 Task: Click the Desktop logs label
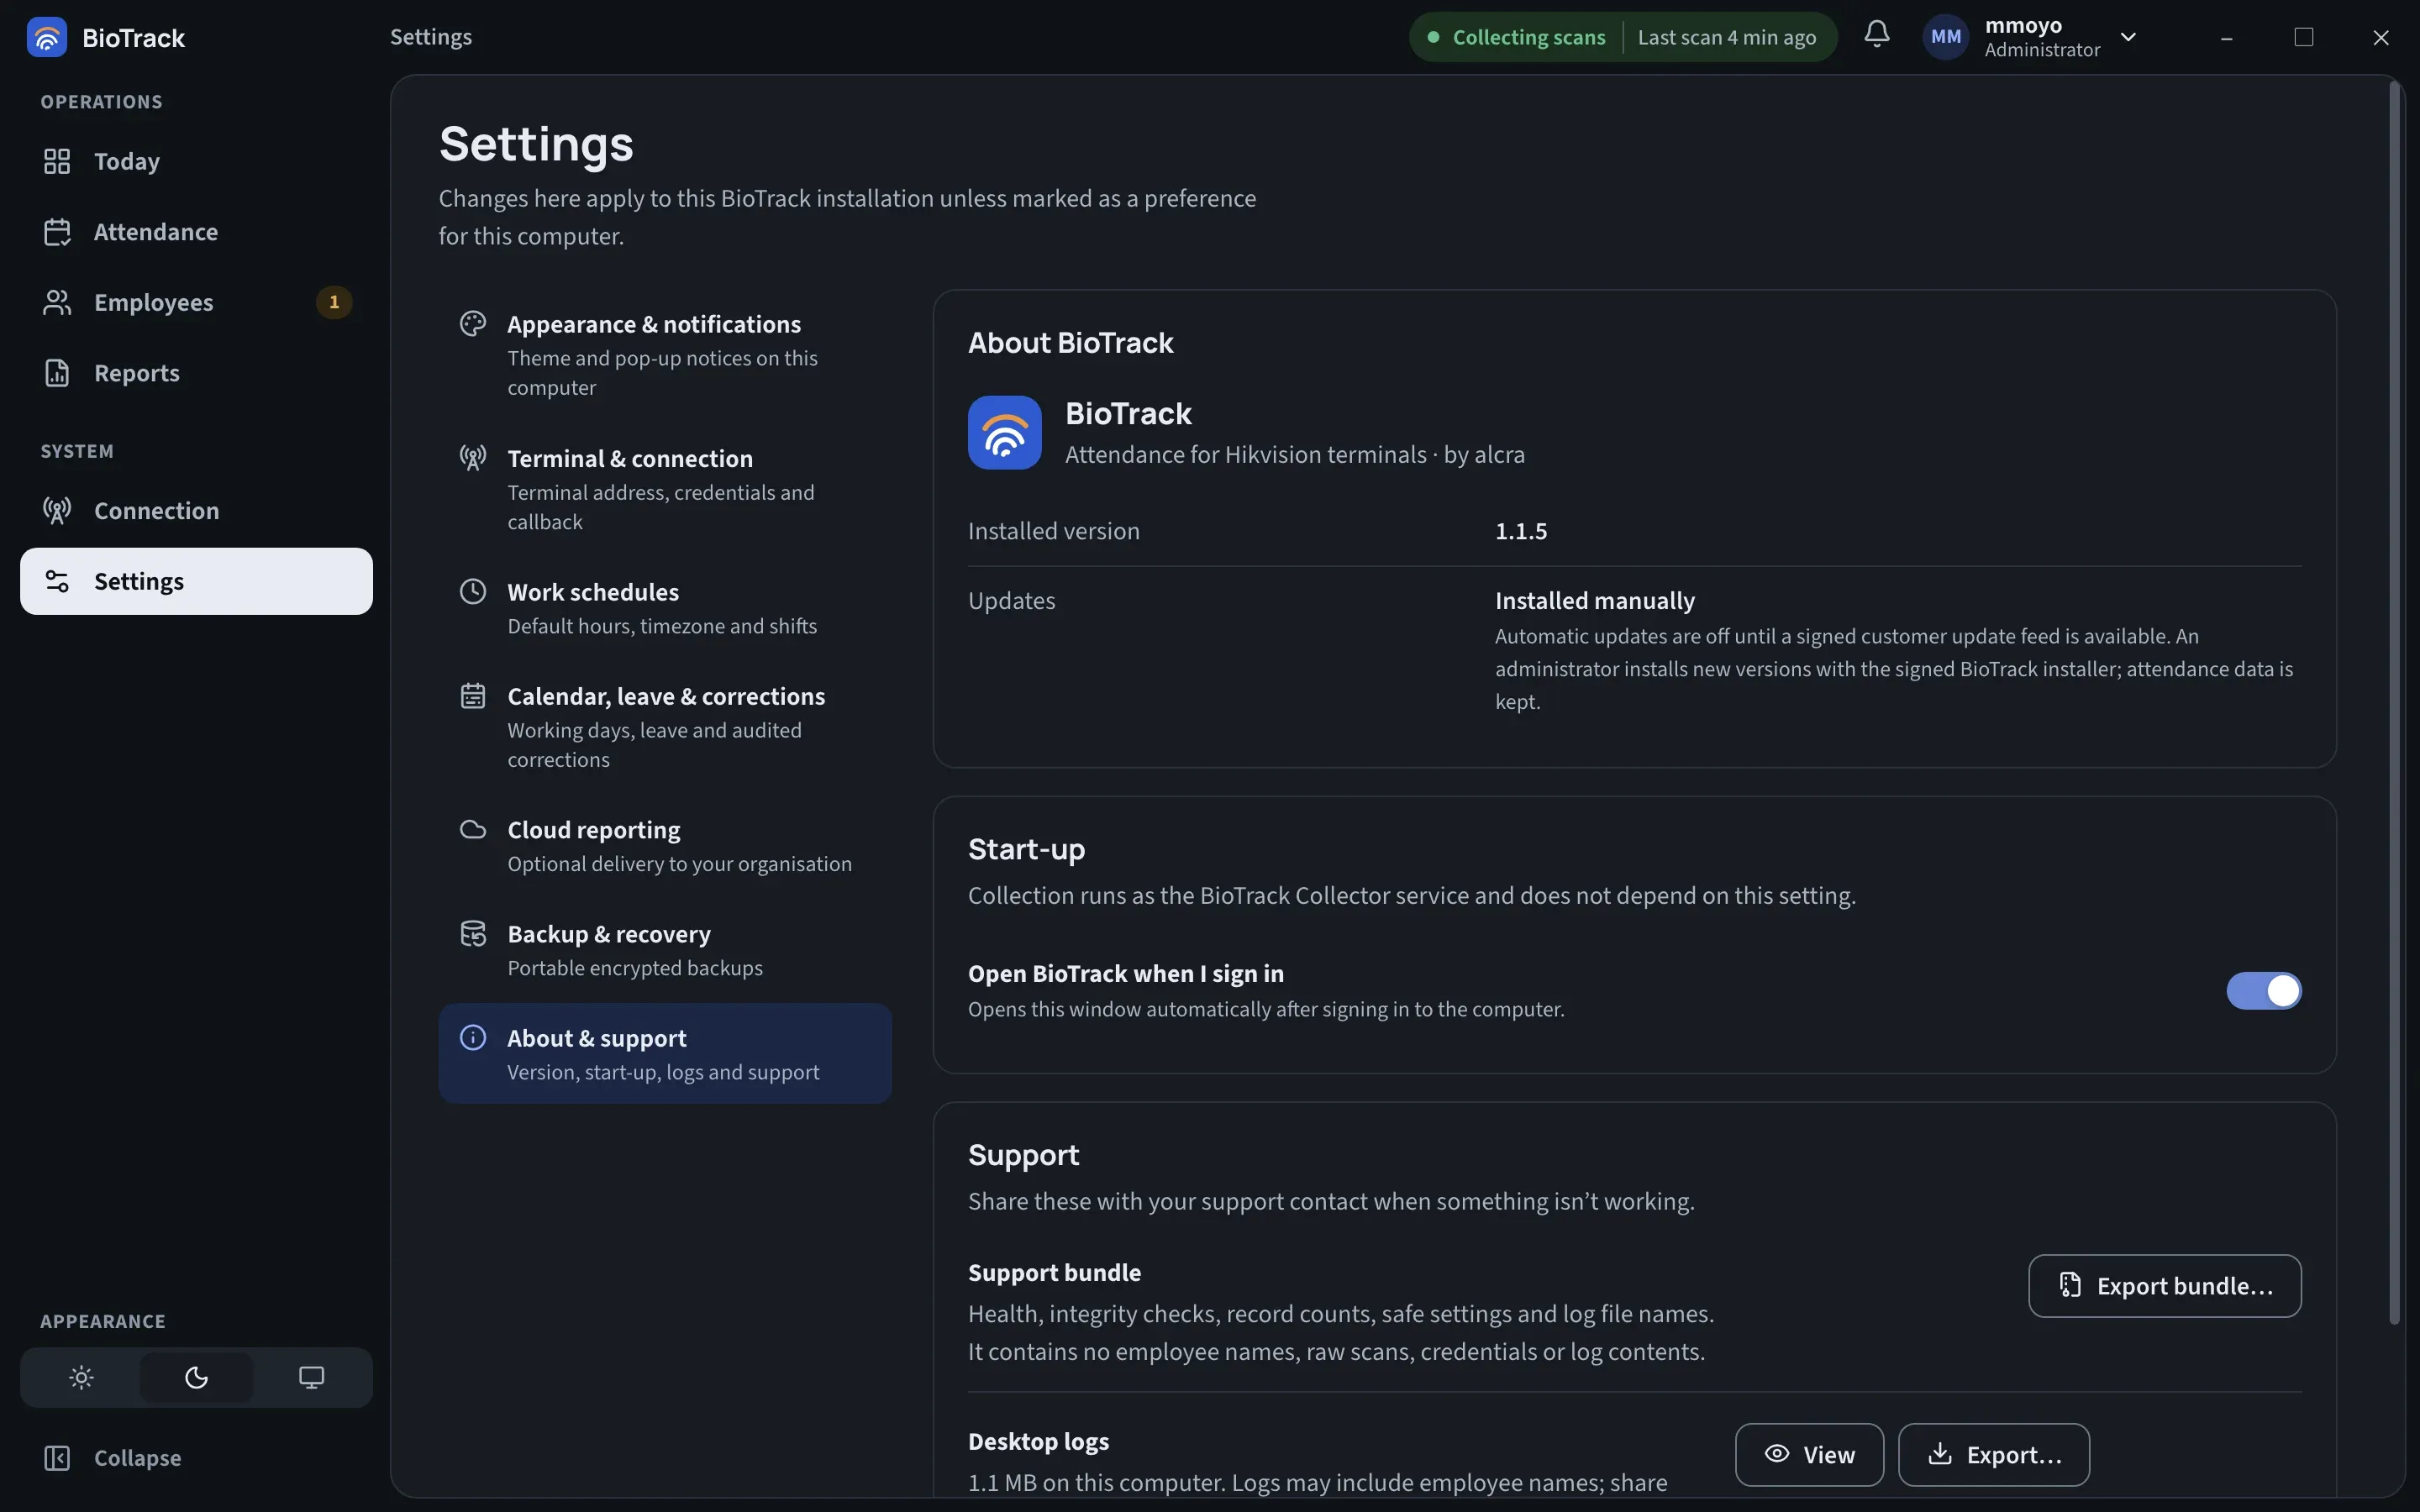(1038, 1442)
